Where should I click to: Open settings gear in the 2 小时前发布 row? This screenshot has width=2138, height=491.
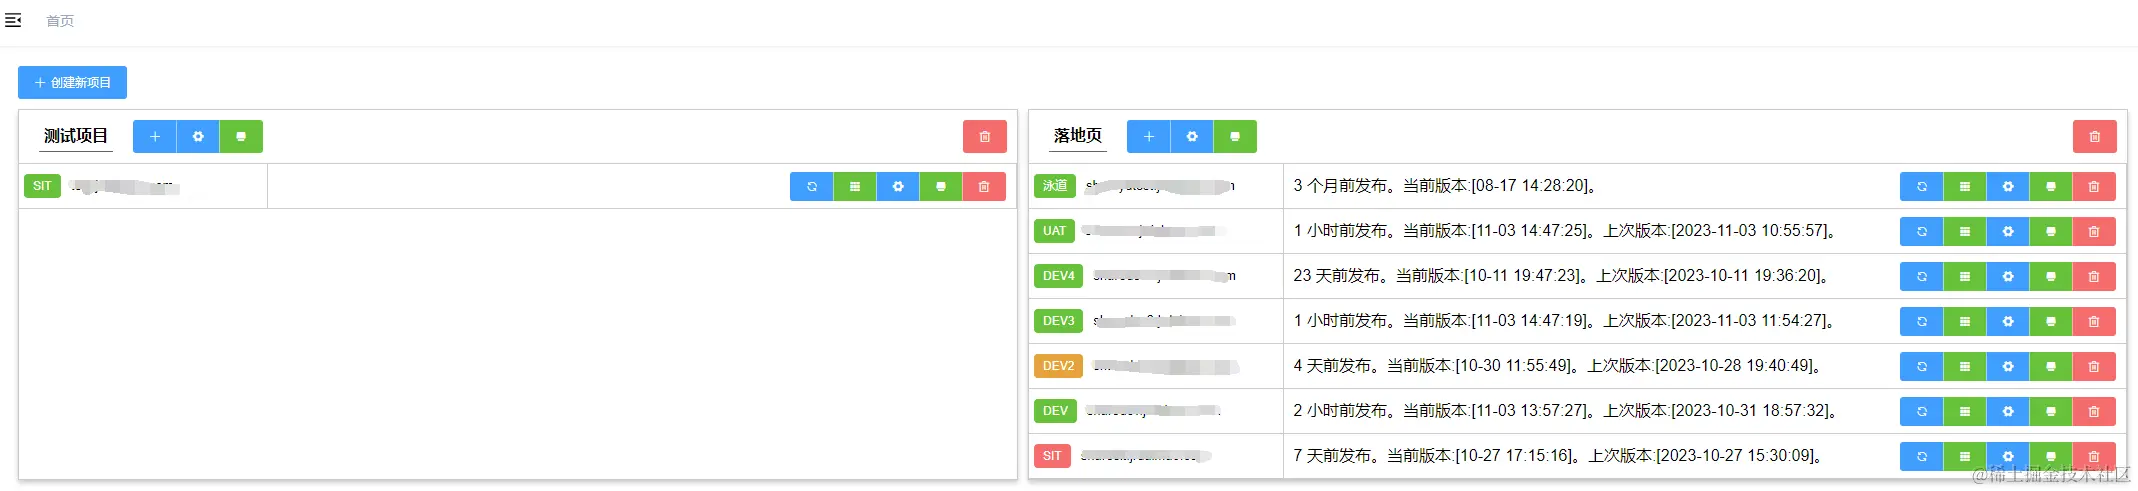click(x=2008, y=412)
